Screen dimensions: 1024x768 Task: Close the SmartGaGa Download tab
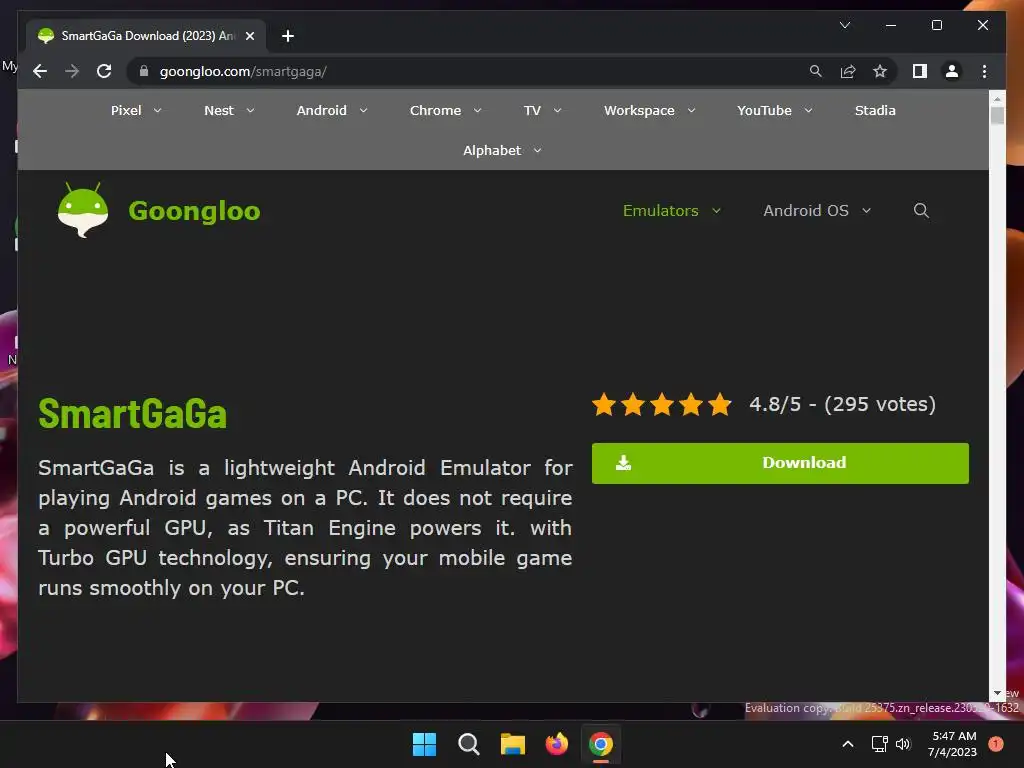tap(249, 36)
